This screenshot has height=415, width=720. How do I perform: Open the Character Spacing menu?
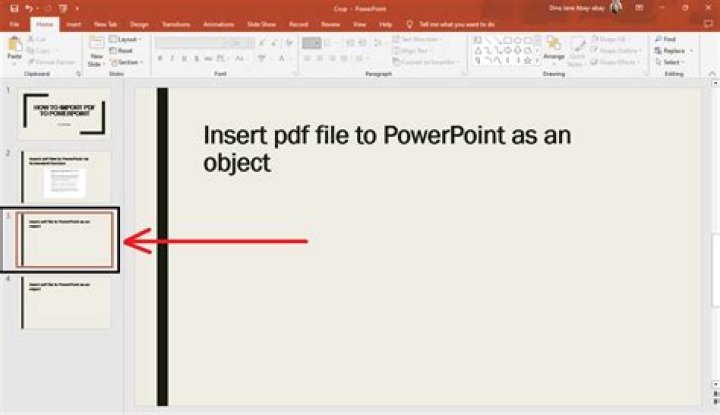[222, 58]
